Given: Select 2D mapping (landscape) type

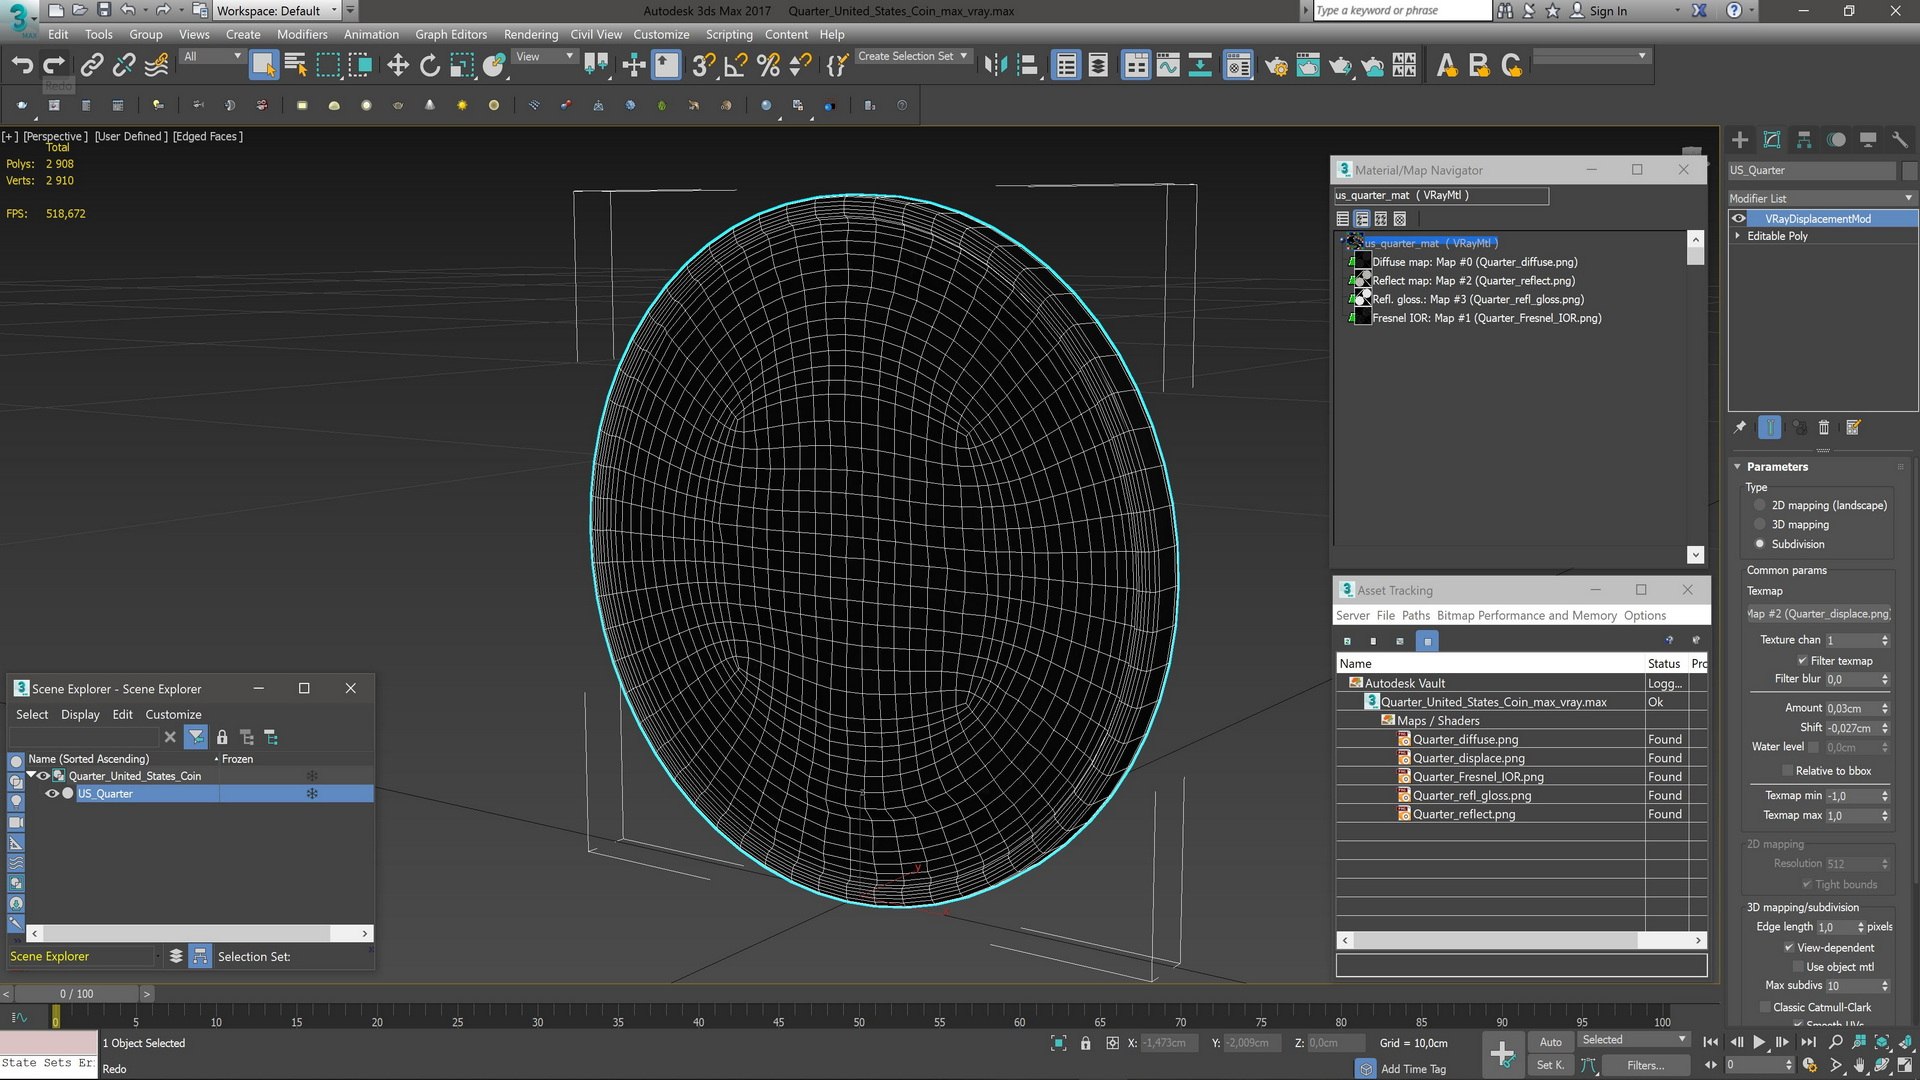Looking at the screenshot, I should pyautogui.click(x=1760, y=505).
